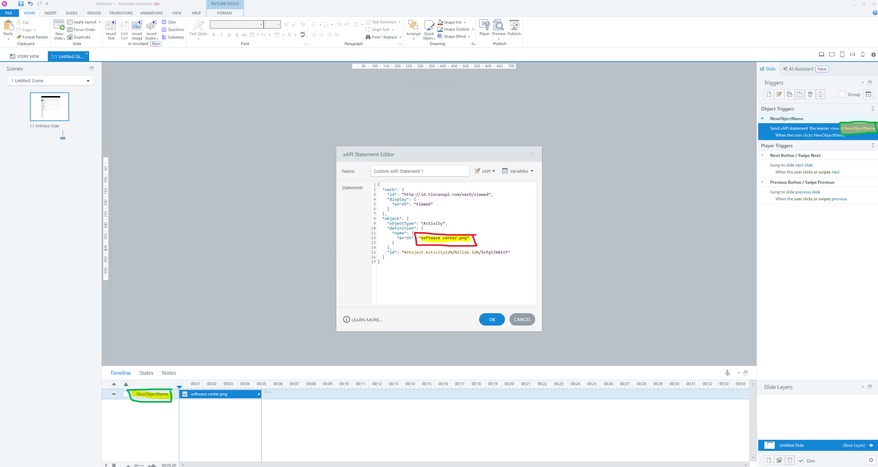Open xAPI dropdown in statement editor
The image size is (878, 467).
point(485,171)
